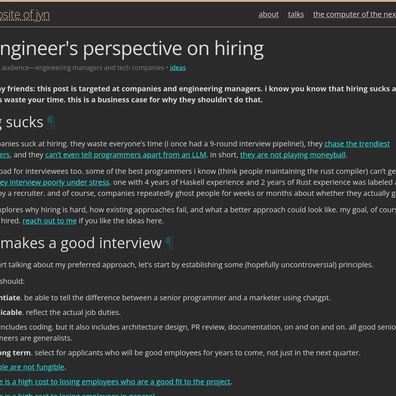Open the 'about' navigation item
The height and width of the screenshot is (396, 396).
(268, 14)
